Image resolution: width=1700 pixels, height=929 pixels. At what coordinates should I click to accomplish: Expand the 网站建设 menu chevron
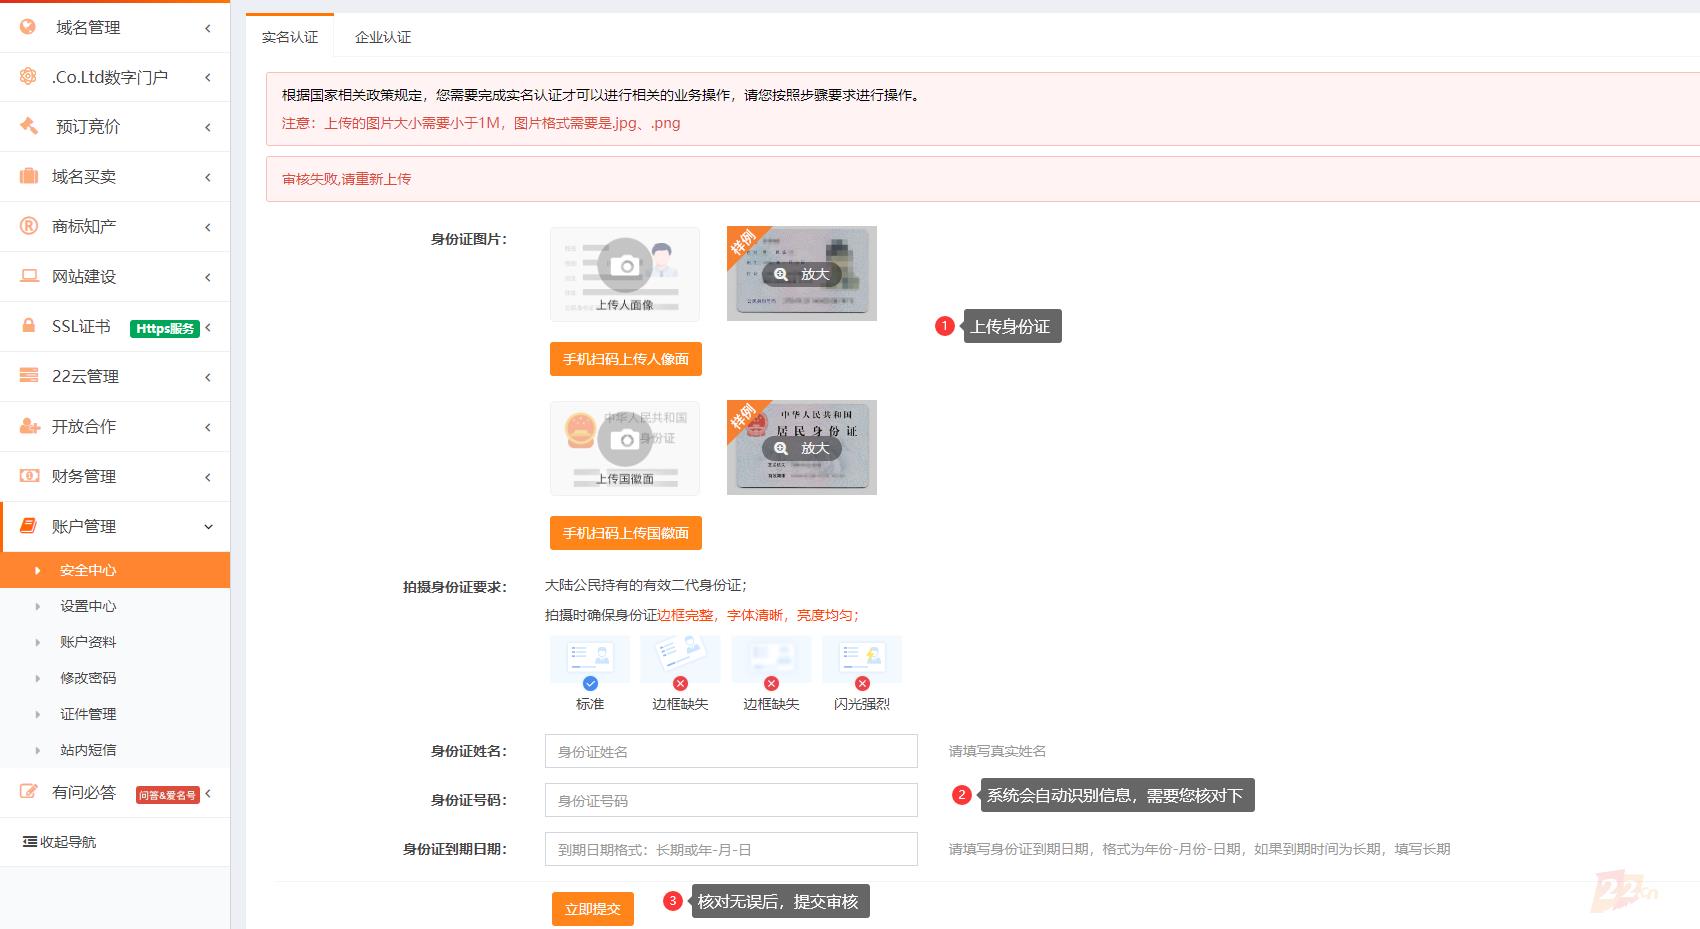pyautogui.click(x=208, y=277)
